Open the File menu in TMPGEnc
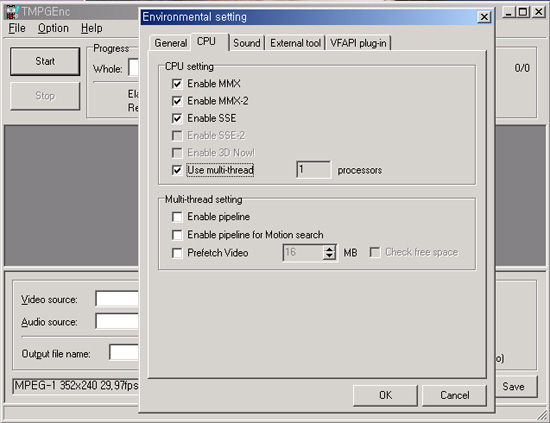550x423 pixels. click(17, 28)
